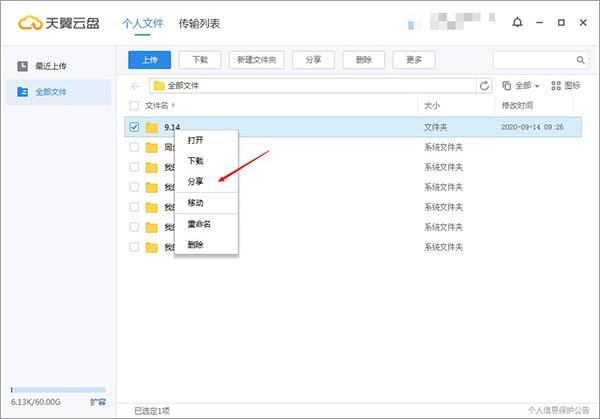Viewport: 600px width, 419px height.
Task: Click the 9.14 folder icon
Action: click(152, 127)
